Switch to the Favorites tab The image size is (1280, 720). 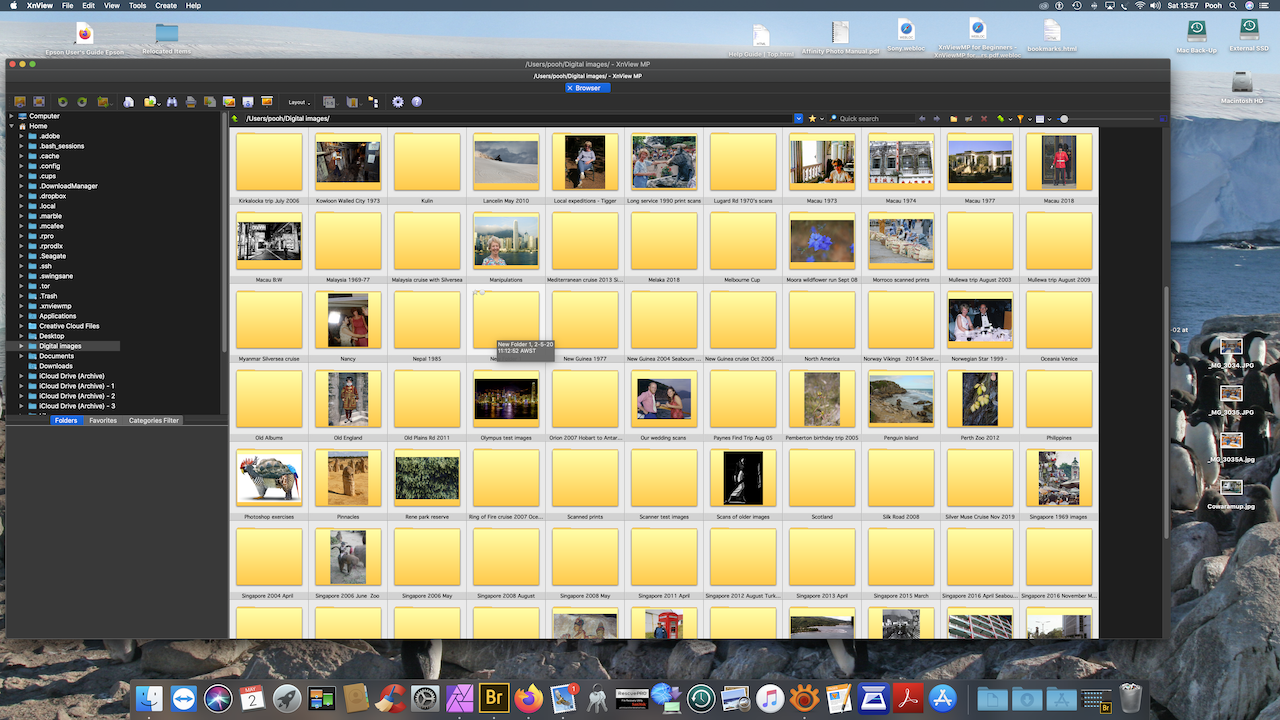click(103, 421)
